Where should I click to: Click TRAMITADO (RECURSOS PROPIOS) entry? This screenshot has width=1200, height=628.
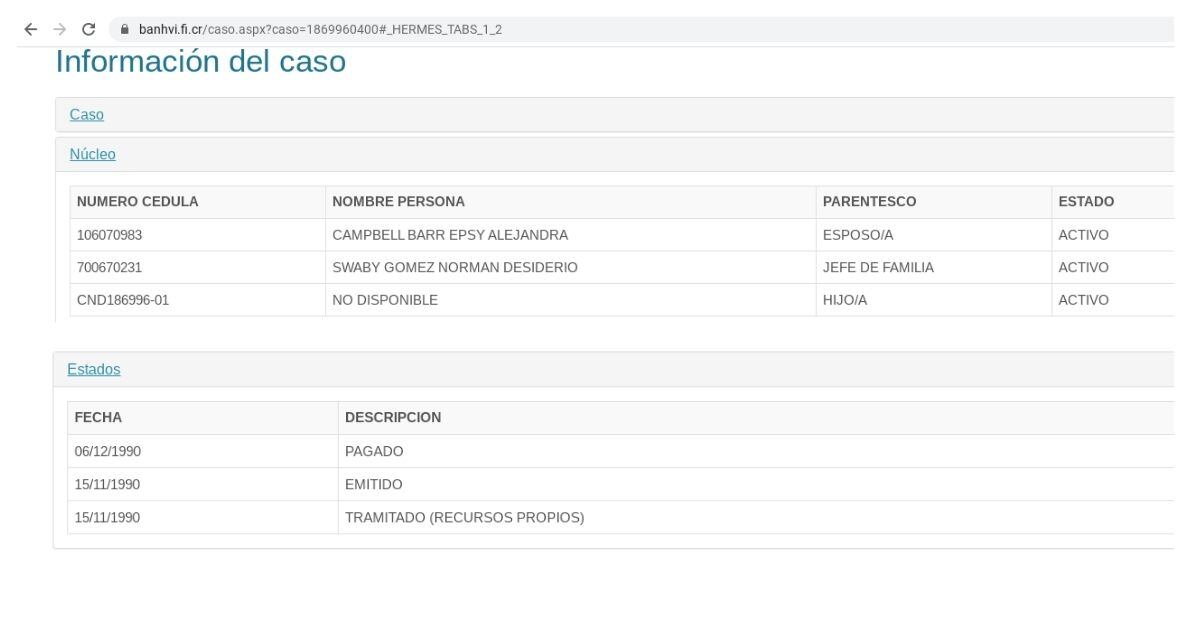click(x=464, y=518)
